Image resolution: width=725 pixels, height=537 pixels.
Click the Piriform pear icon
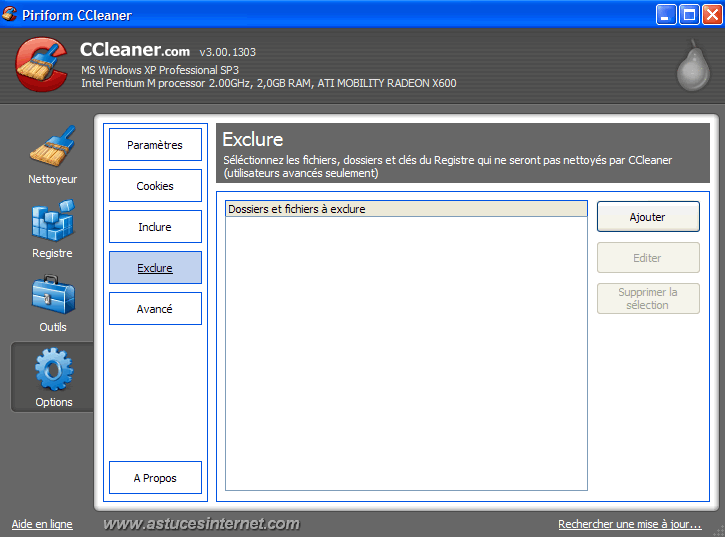click(x=693, y=65)
